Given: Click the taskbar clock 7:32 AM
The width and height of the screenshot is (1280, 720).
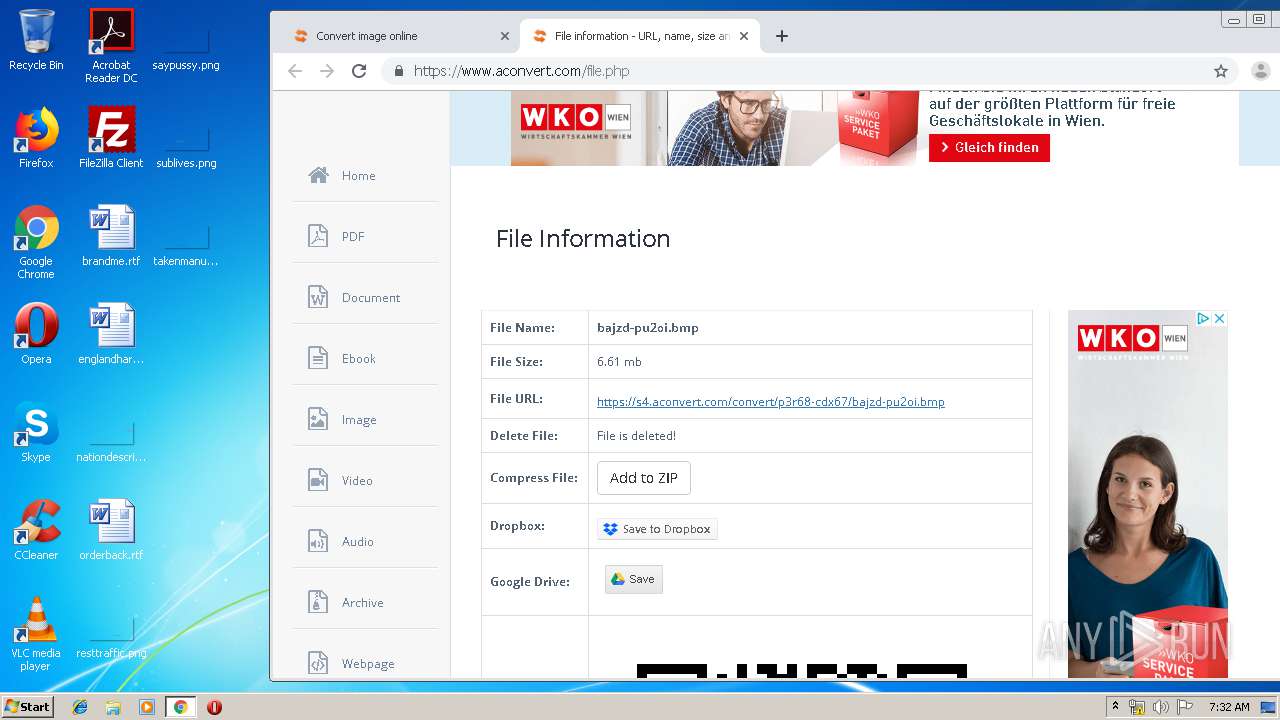Looking at the screenshot, I should click(1229, 707).
